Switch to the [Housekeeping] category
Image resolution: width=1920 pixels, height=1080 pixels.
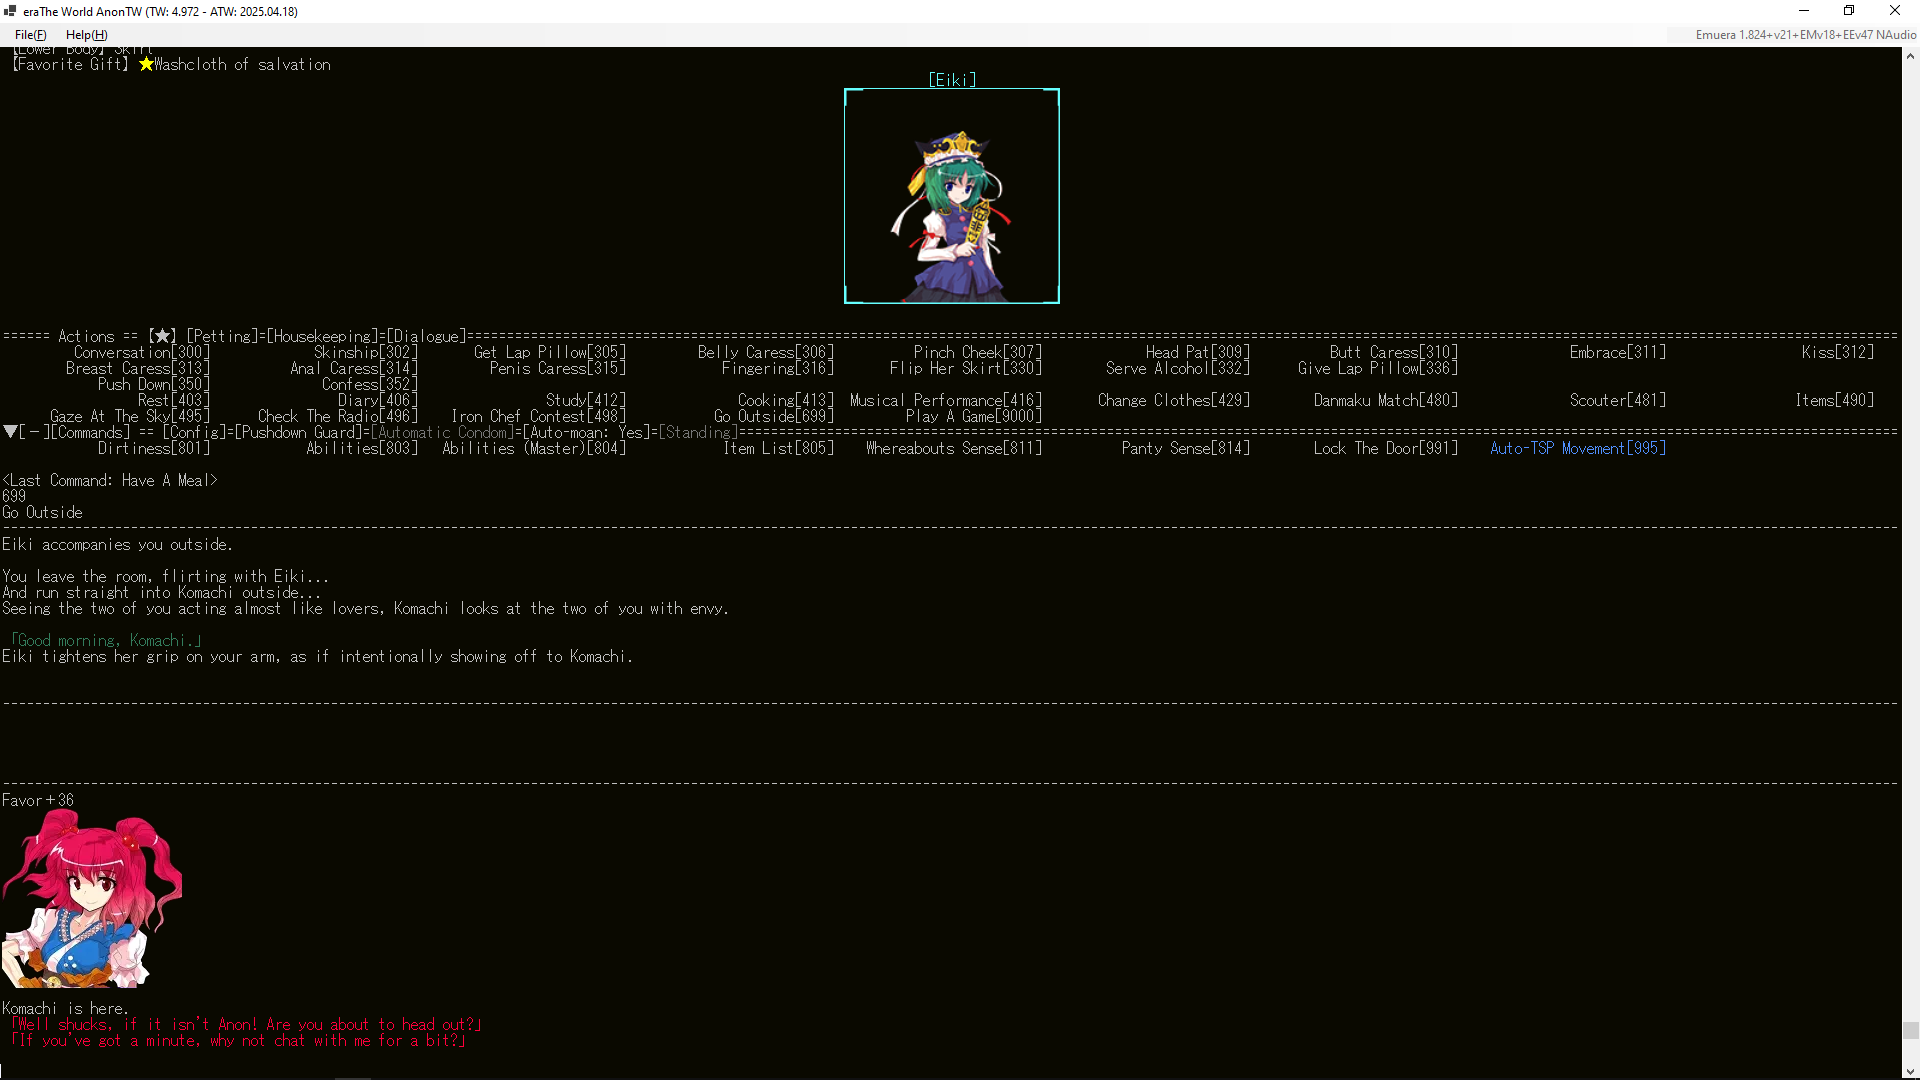322,336
